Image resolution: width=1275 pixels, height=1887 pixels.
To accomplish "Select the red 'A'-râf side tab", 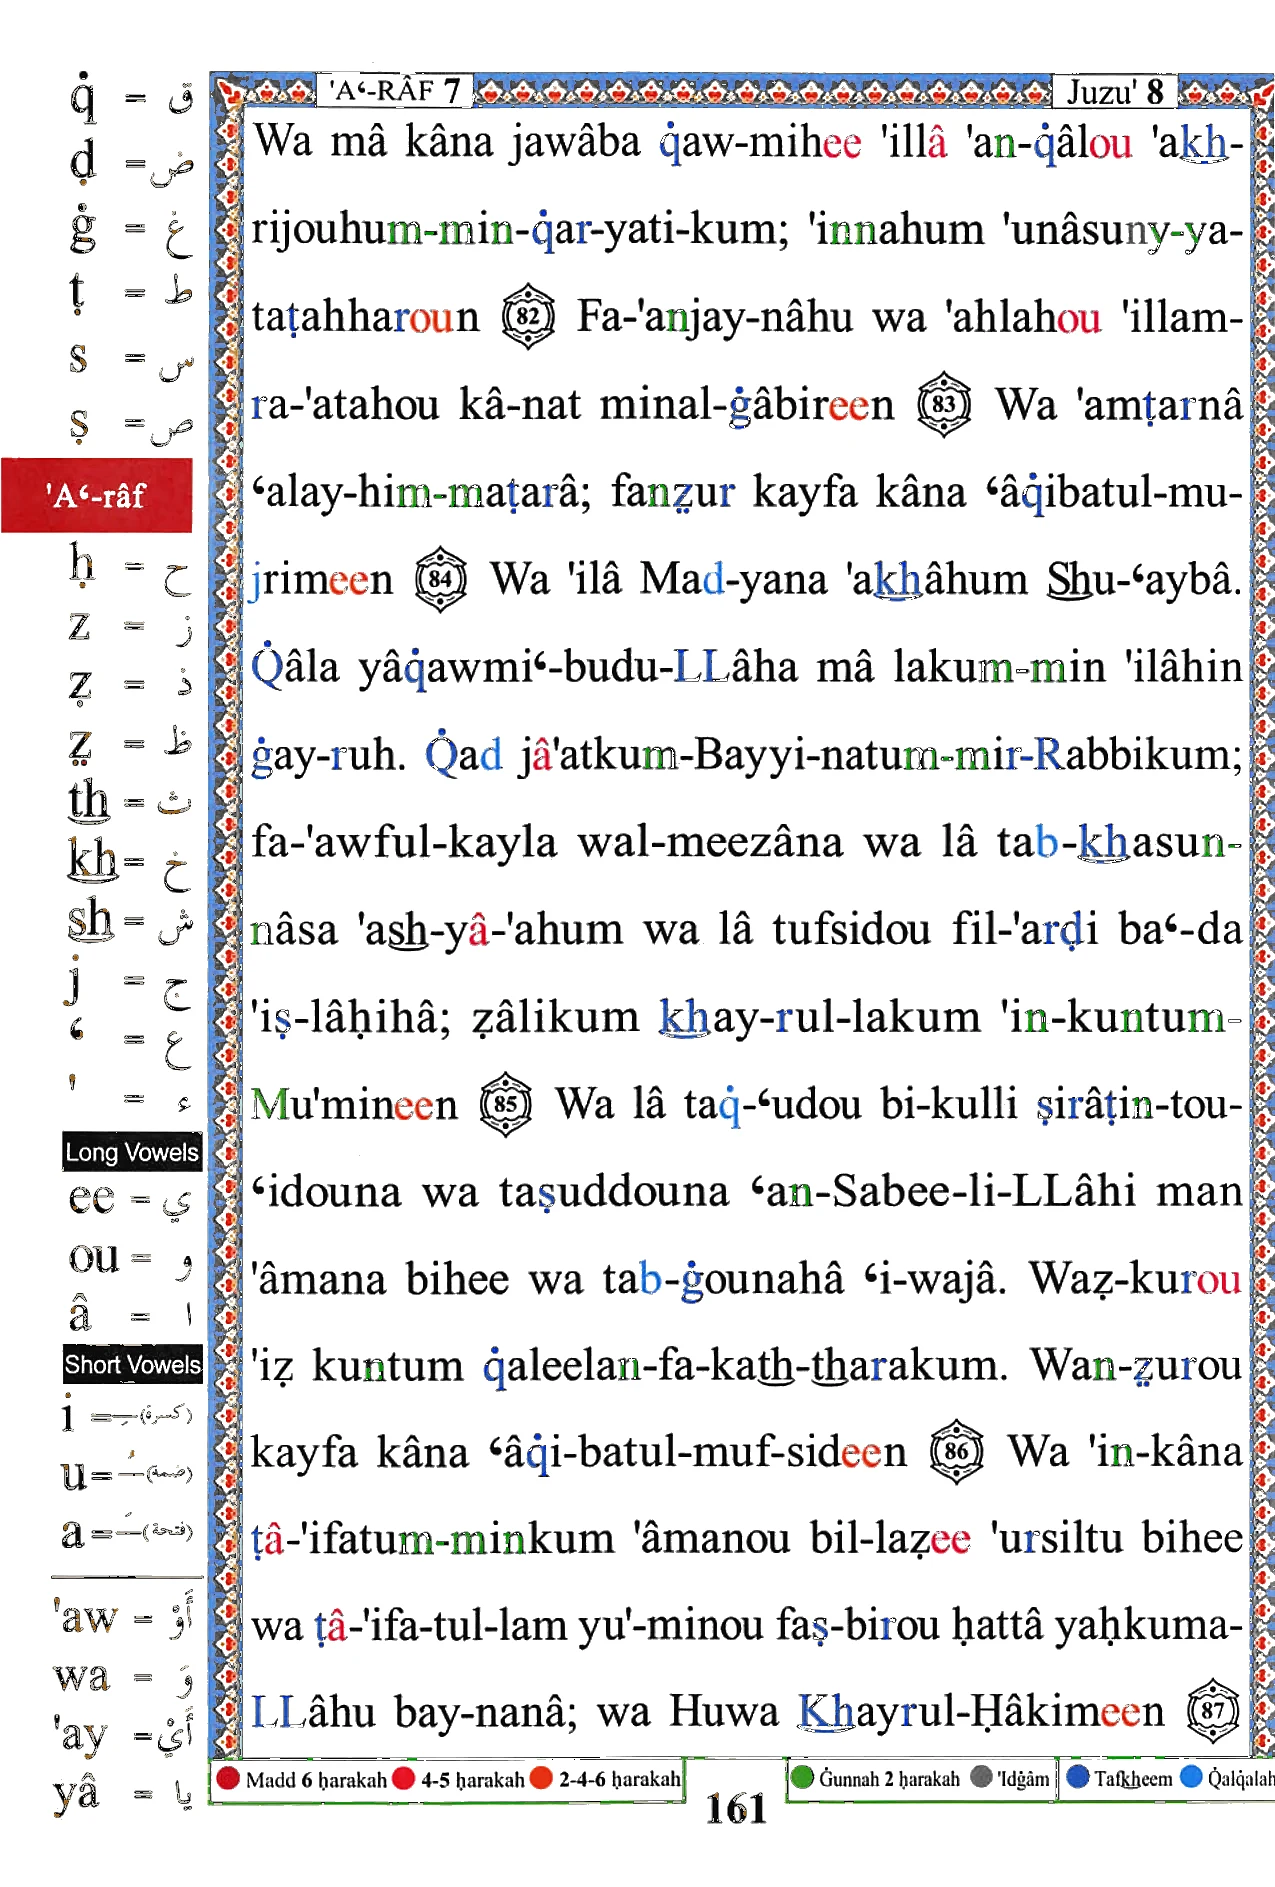I will tap(97, 495).
